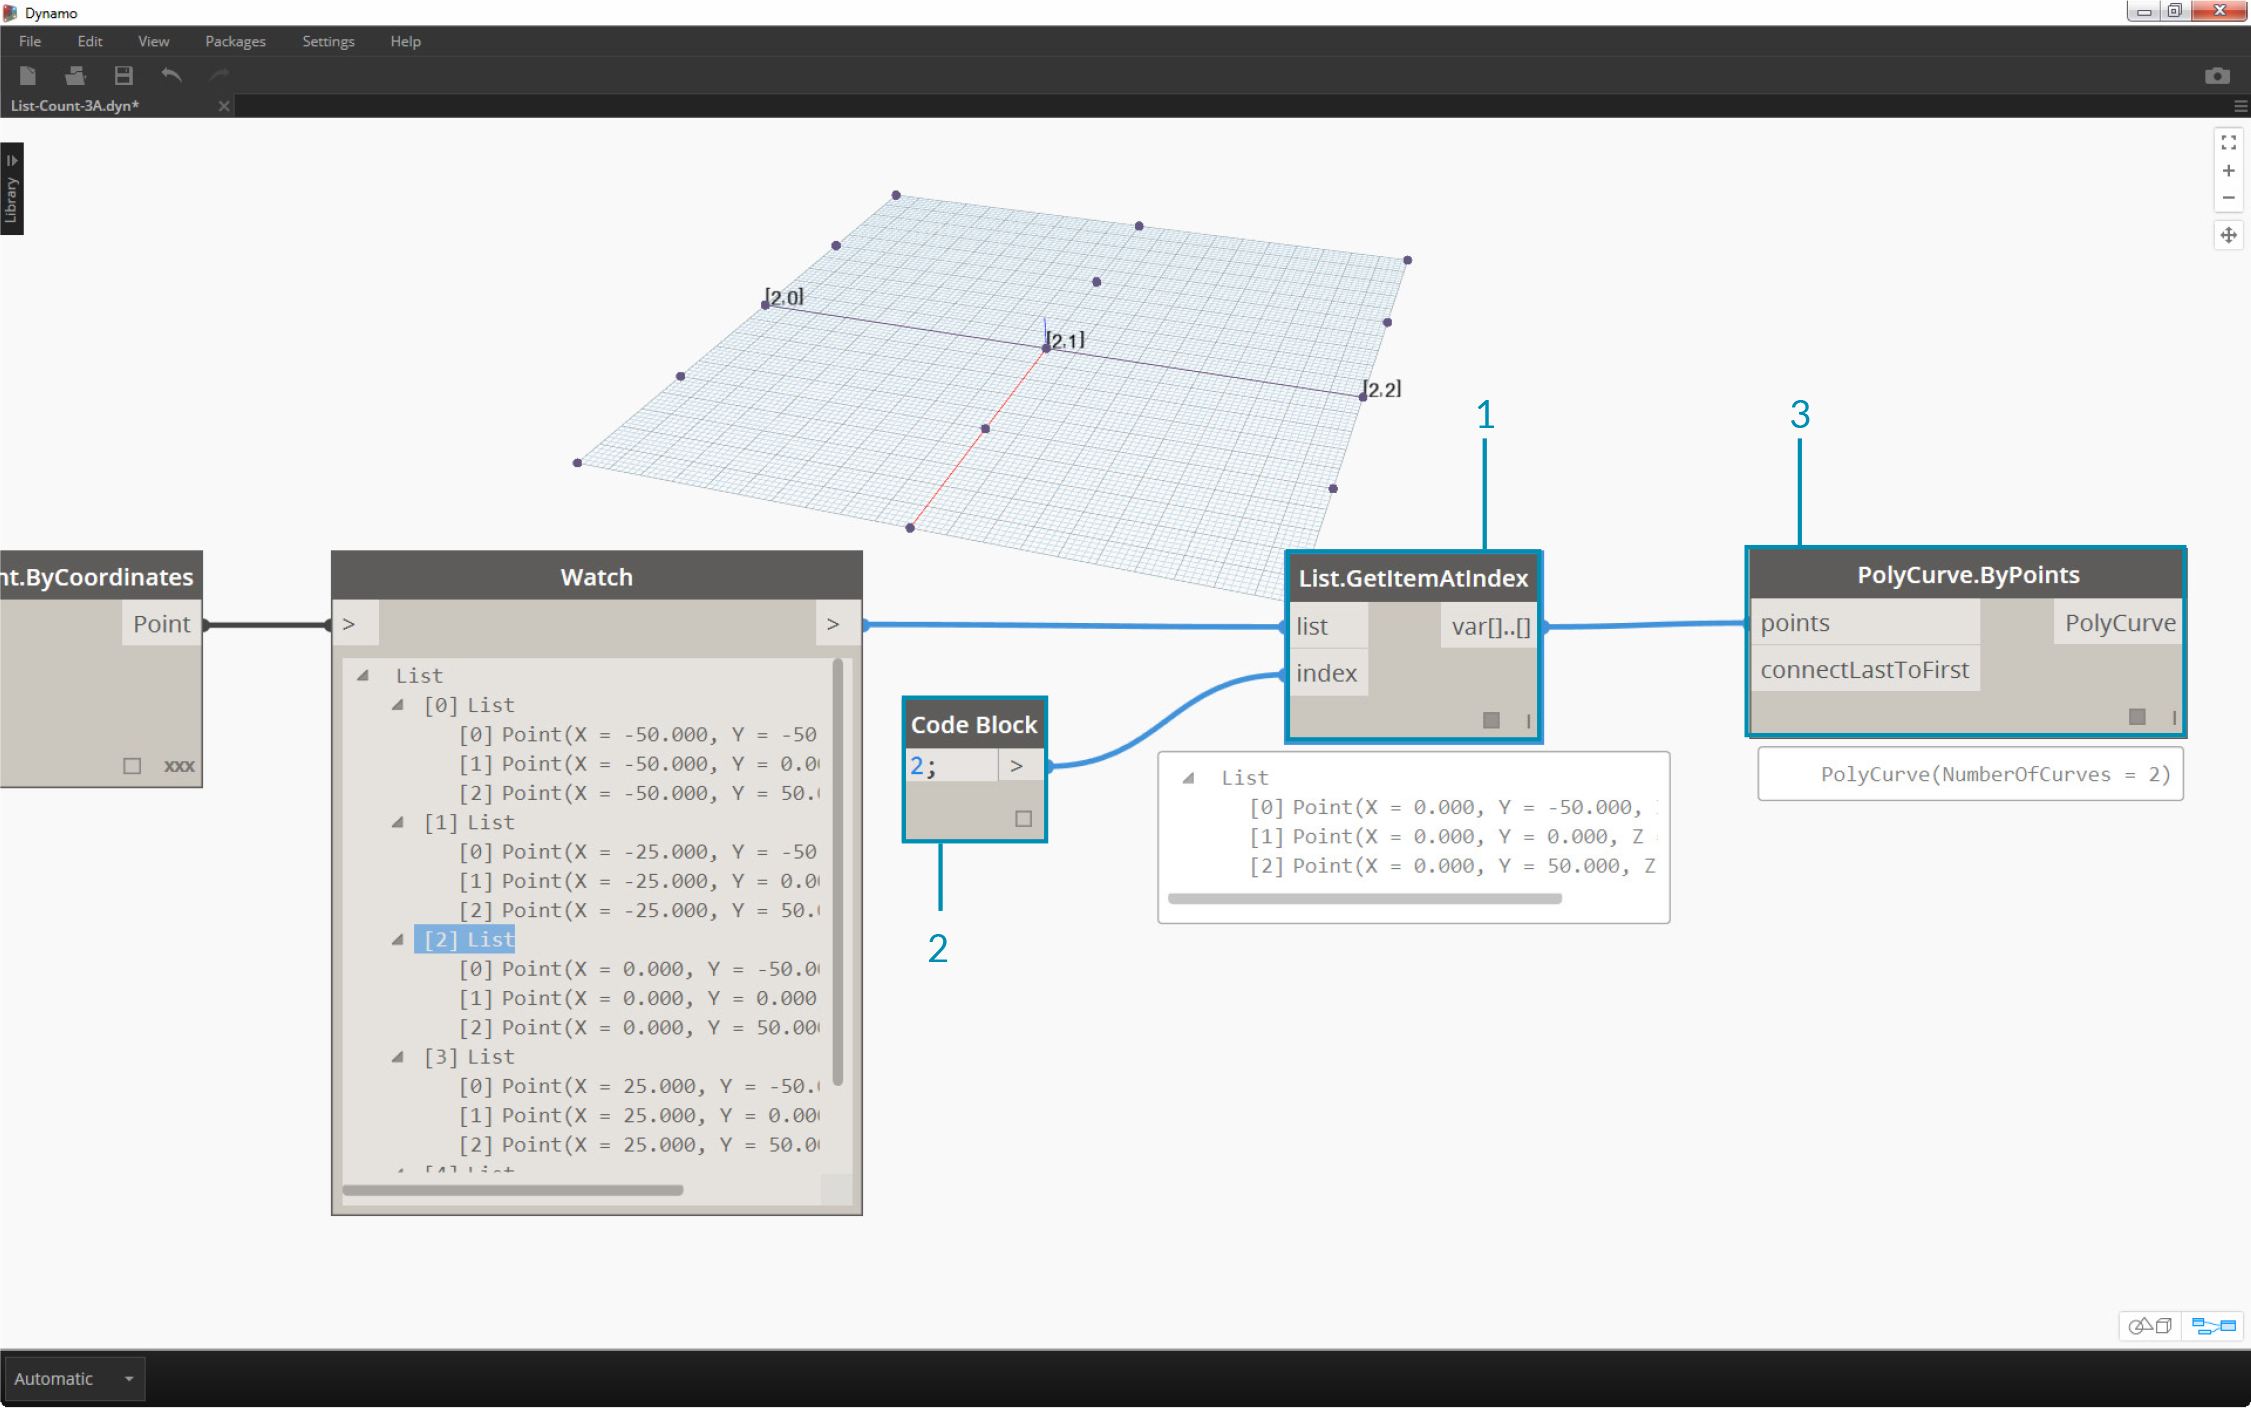Edit the Code Block value 2;
Image resolution: width=2251 pixels, height=1408 pixels.
coord(952,766)
